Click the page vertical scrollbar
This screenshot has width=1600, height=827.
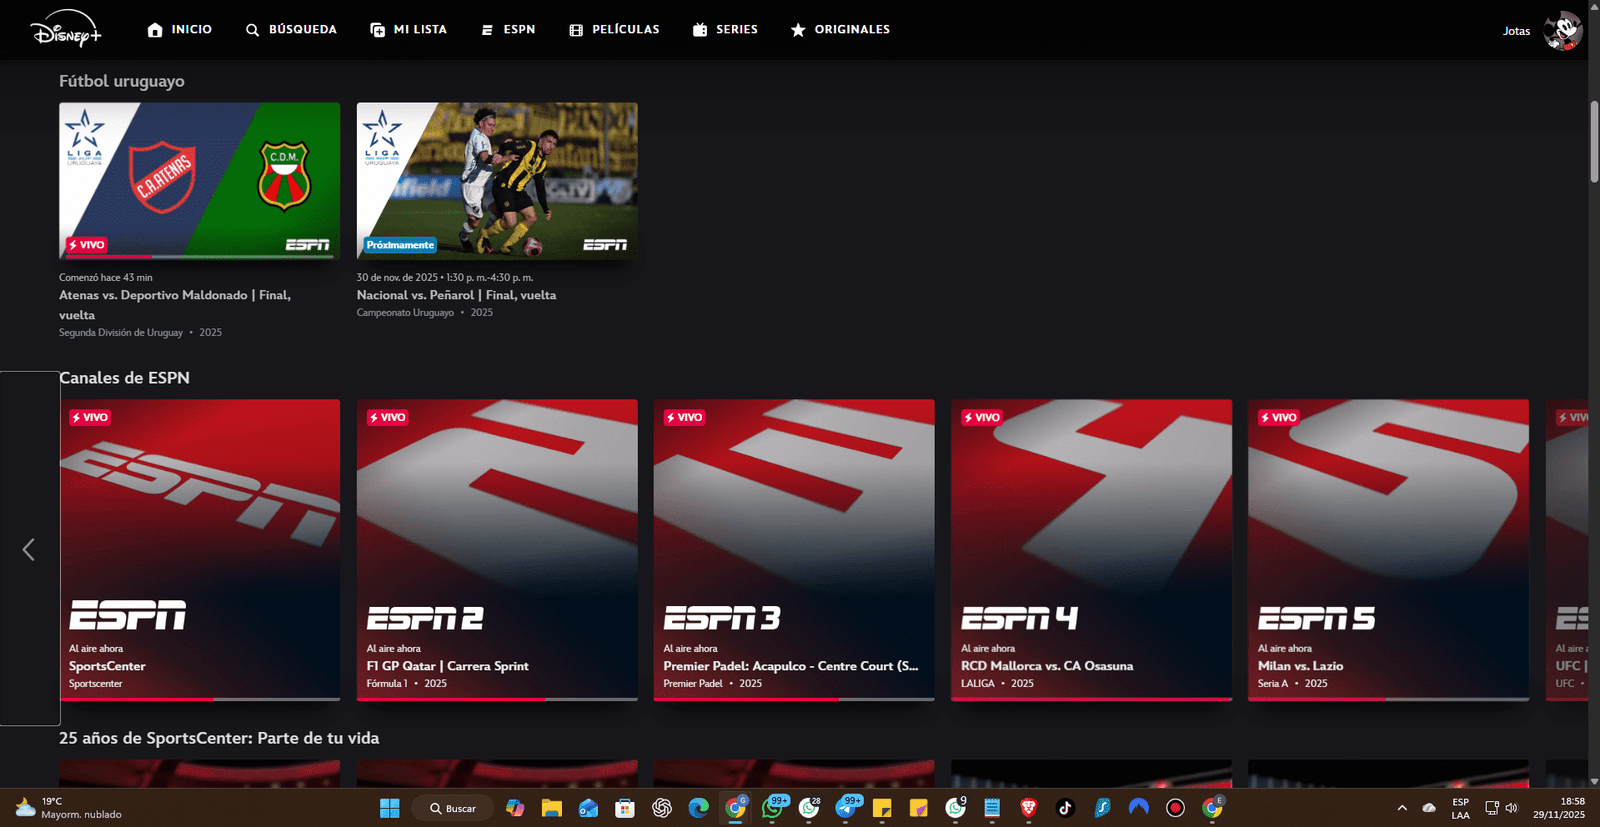1594,141
